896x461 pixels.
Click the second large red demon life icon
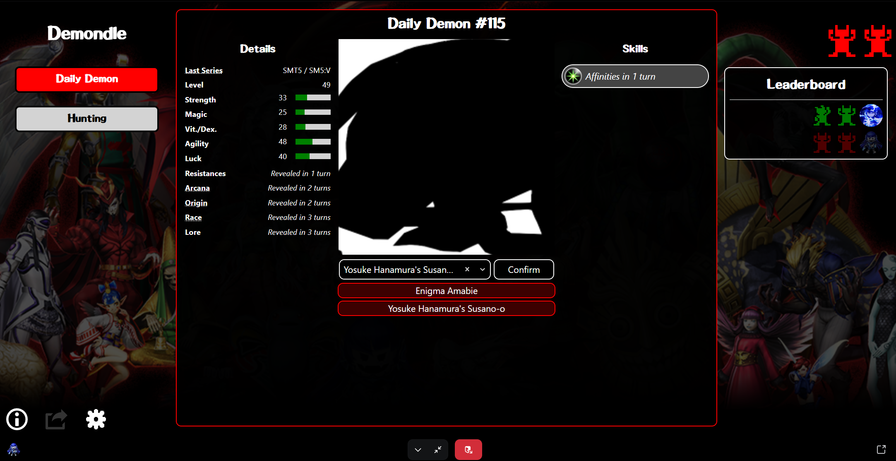coord(877,42)
